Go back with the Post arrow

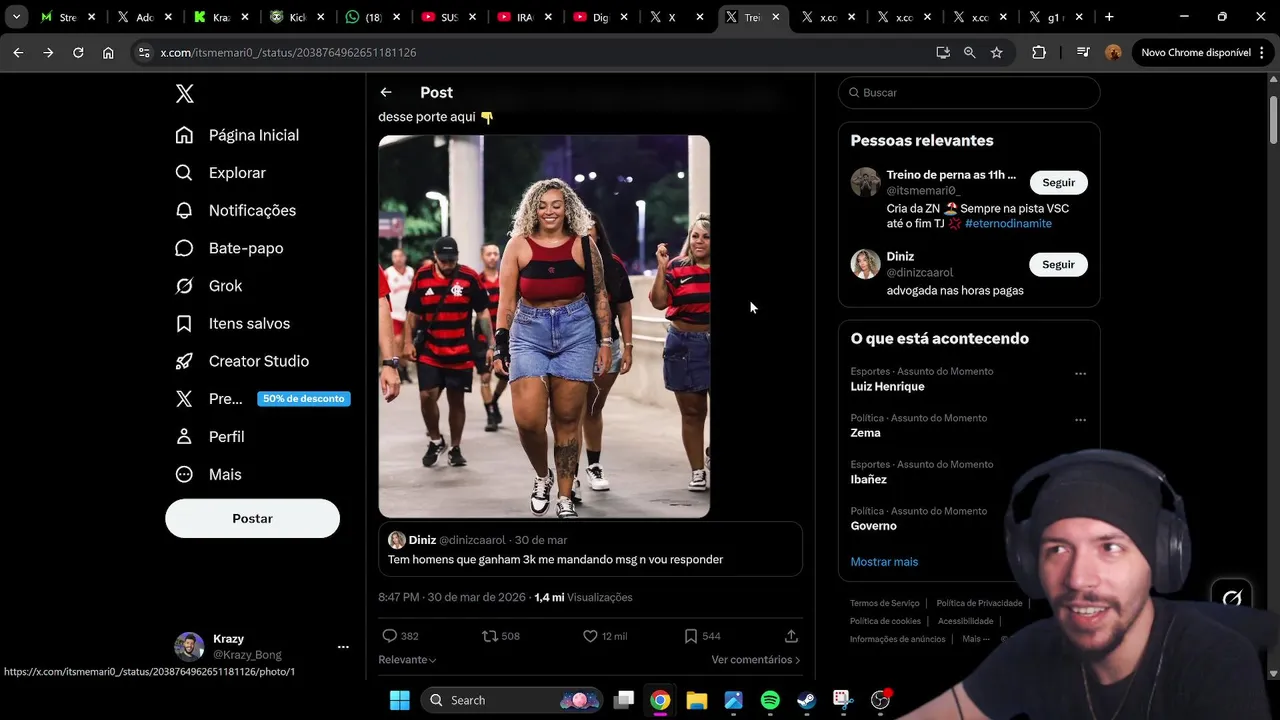coord(386,92)
